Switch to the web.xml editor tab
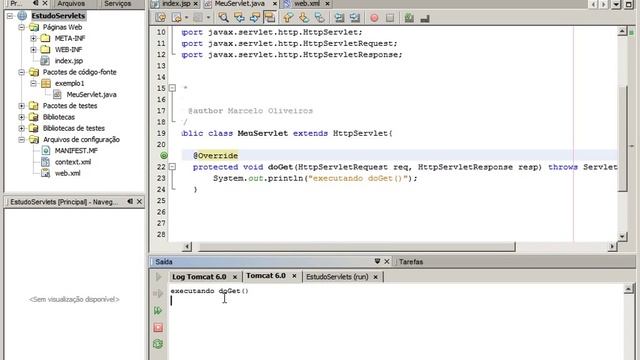This screenshot has width=640, height=360. pos(307,3)
